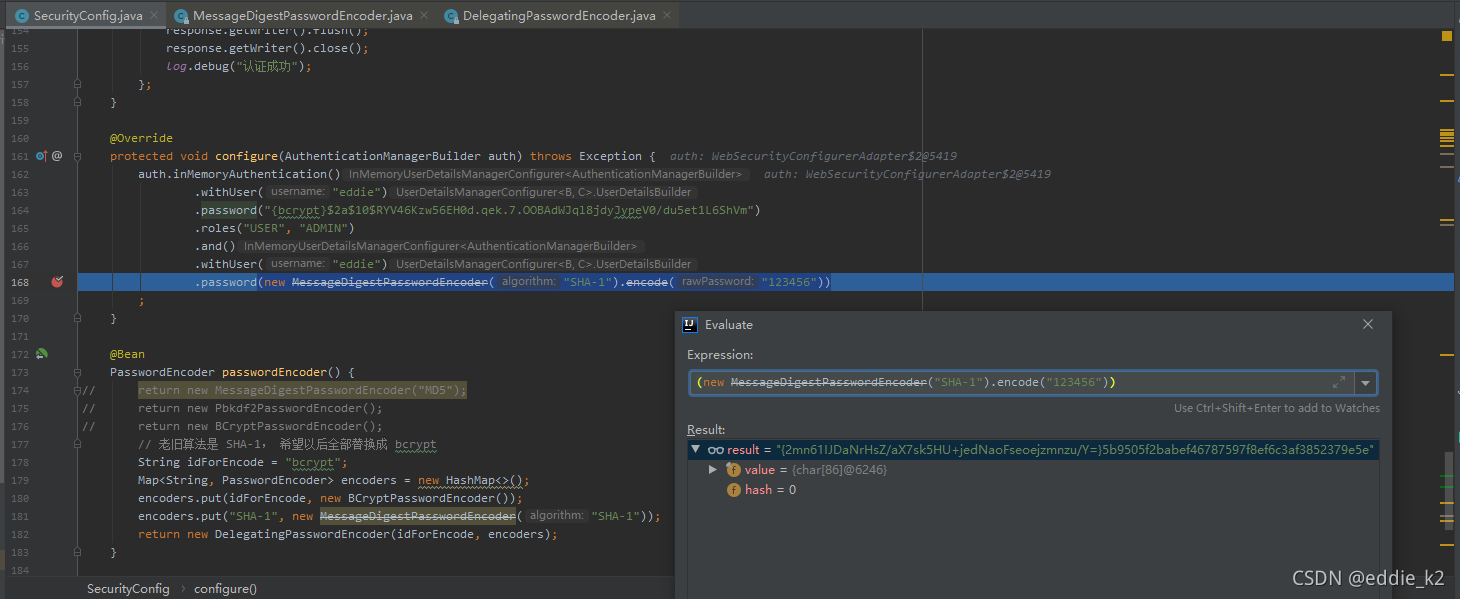Click locked class icon on DelegatingPasswordEncoder tab
Screen dimensions: 1460x599
click(x=452, y=16)
